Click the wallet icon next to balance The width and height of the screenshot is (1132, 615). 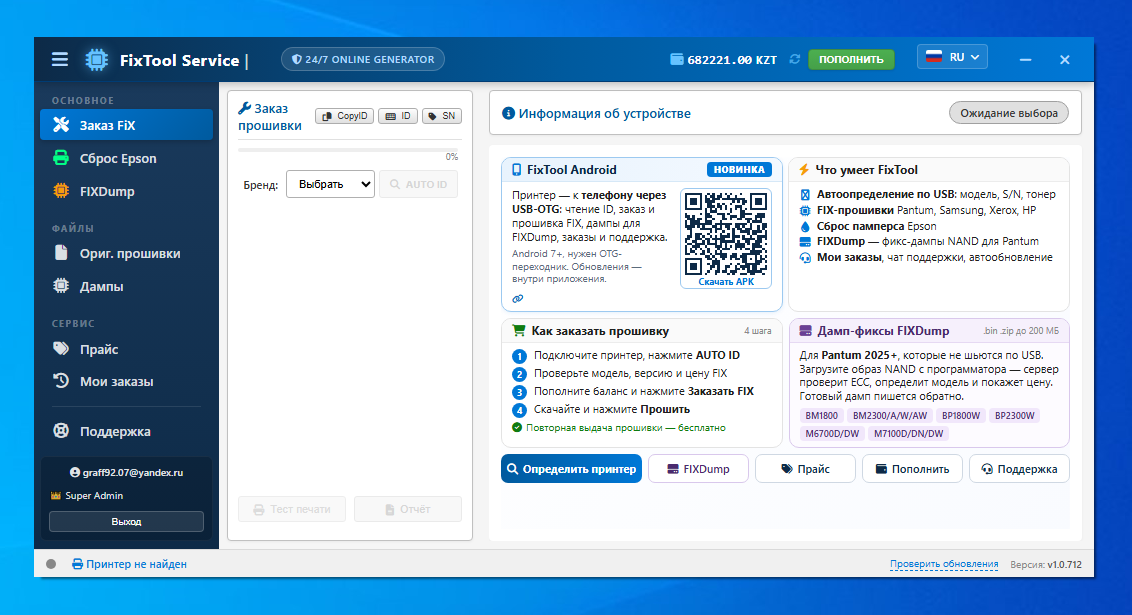coord(676,59)
